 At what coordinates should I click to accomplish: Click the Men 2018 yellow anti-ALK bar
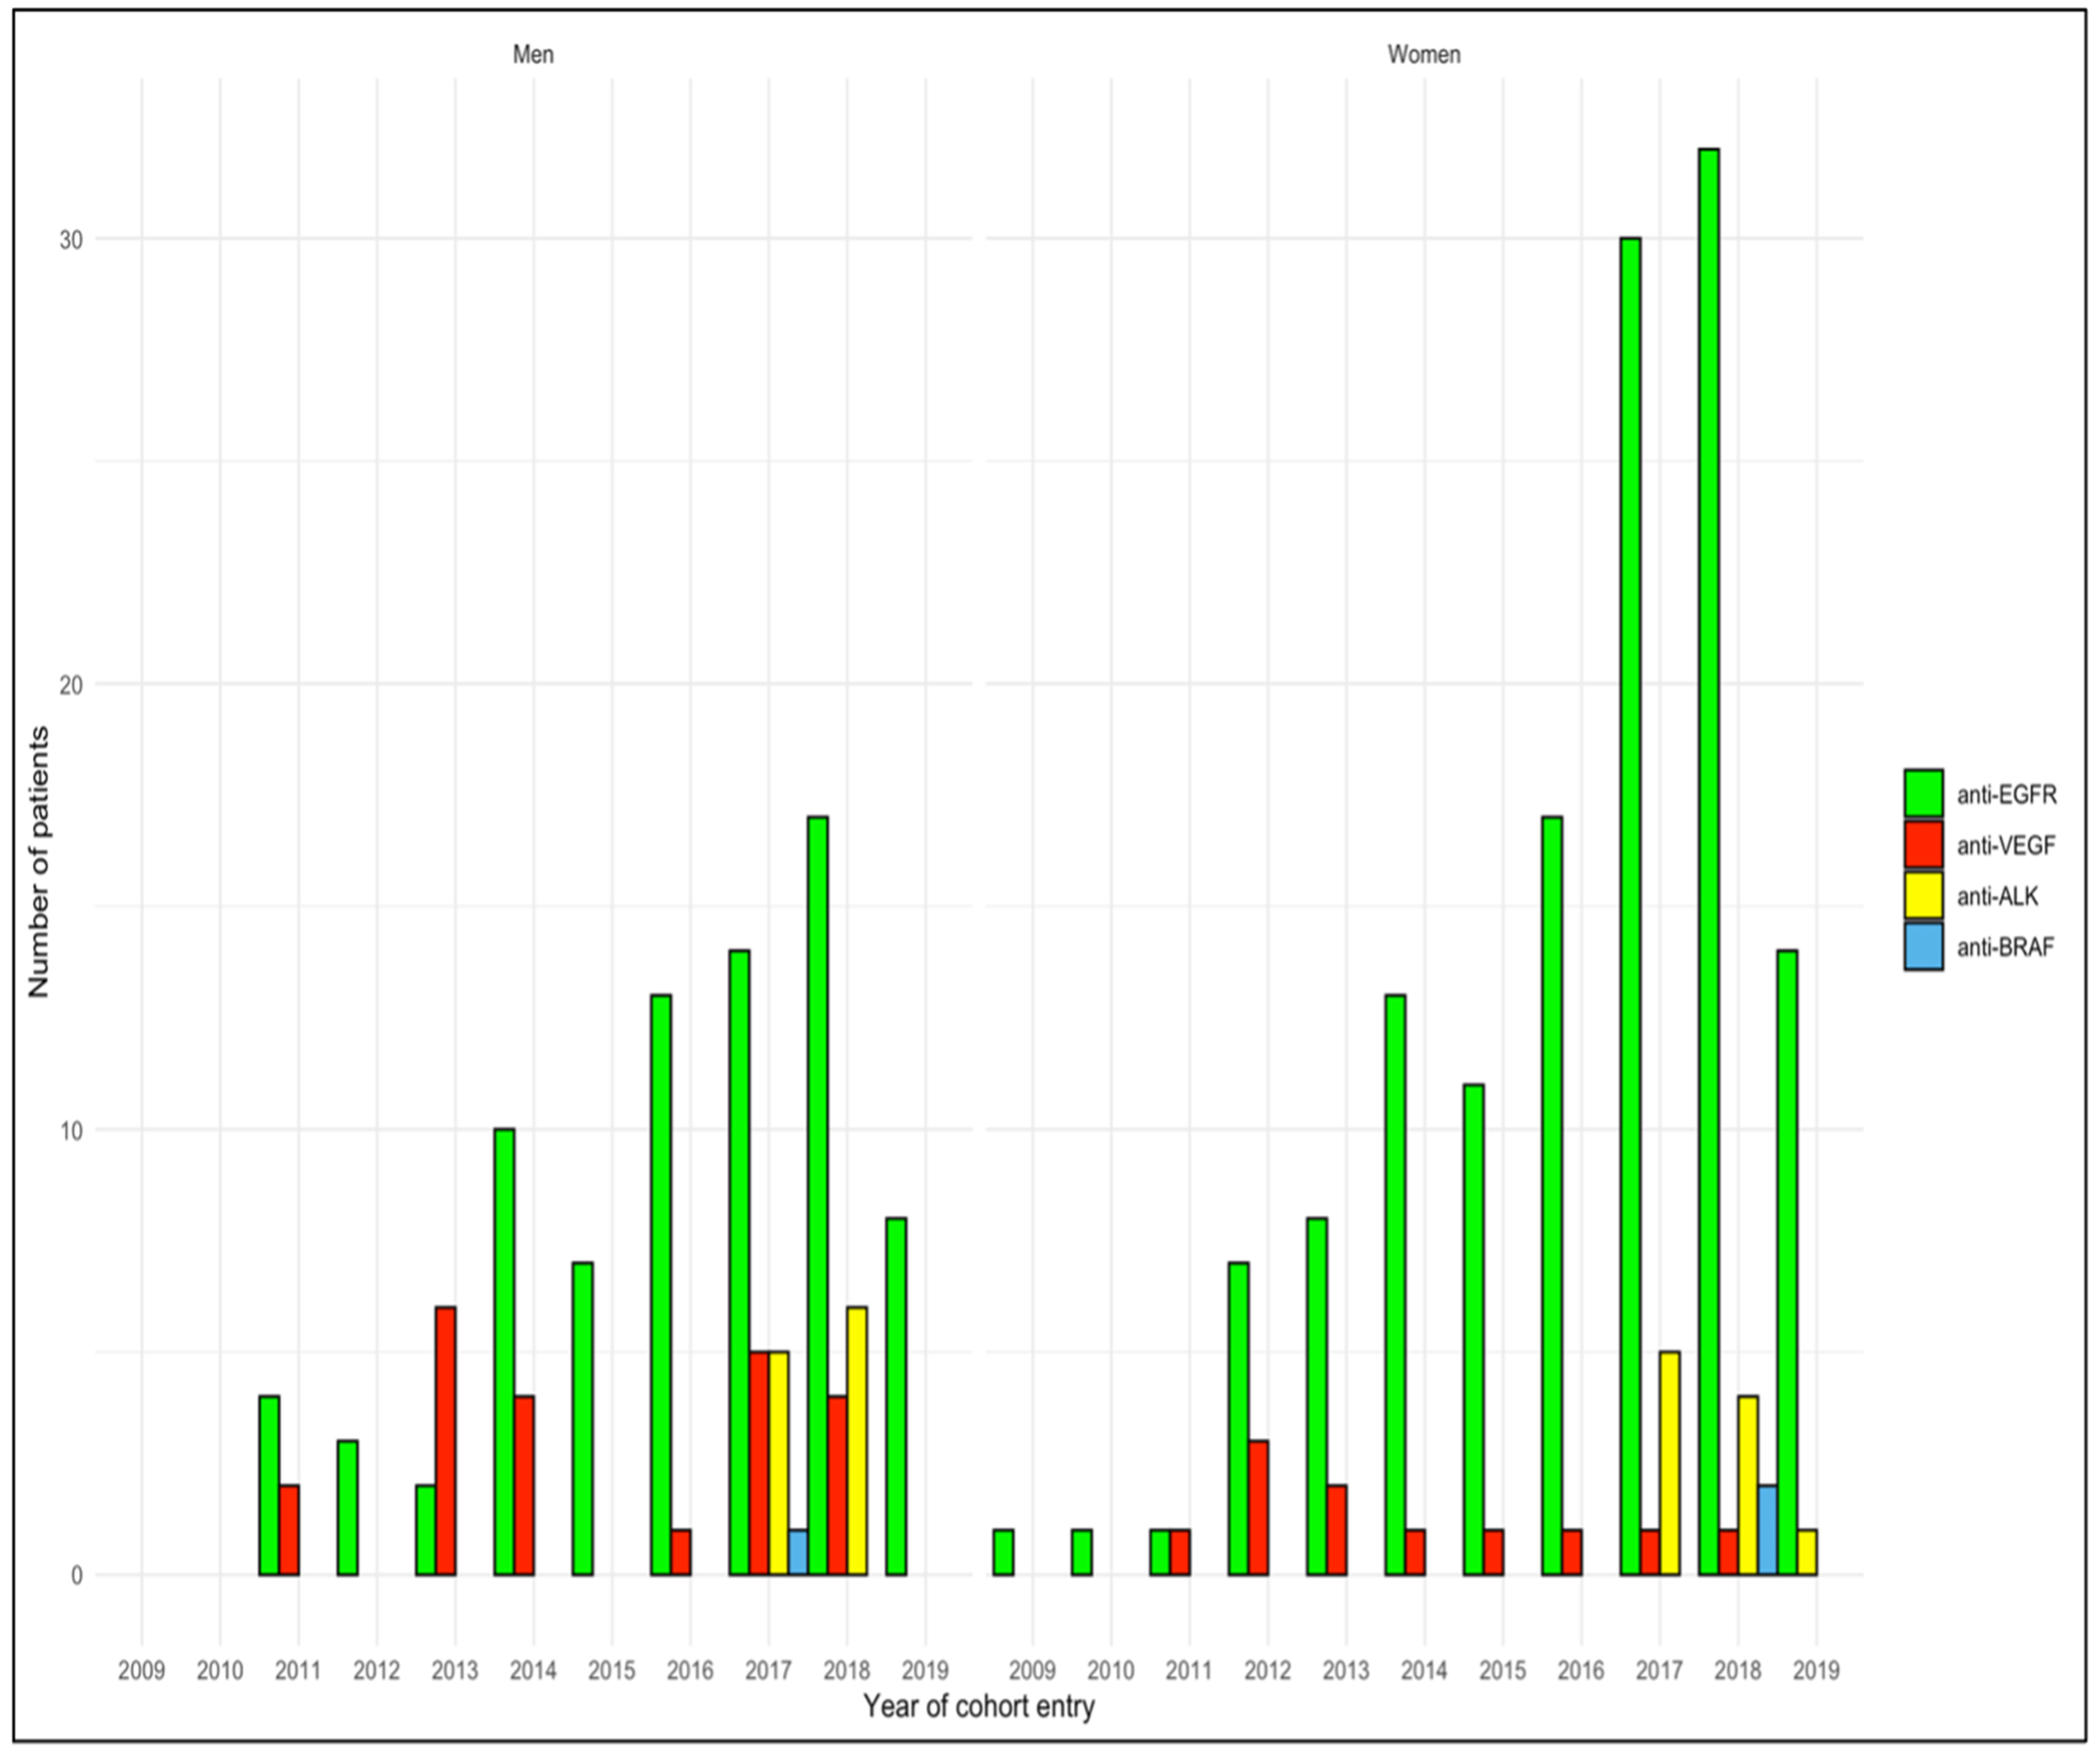[x=856, y=1440]
